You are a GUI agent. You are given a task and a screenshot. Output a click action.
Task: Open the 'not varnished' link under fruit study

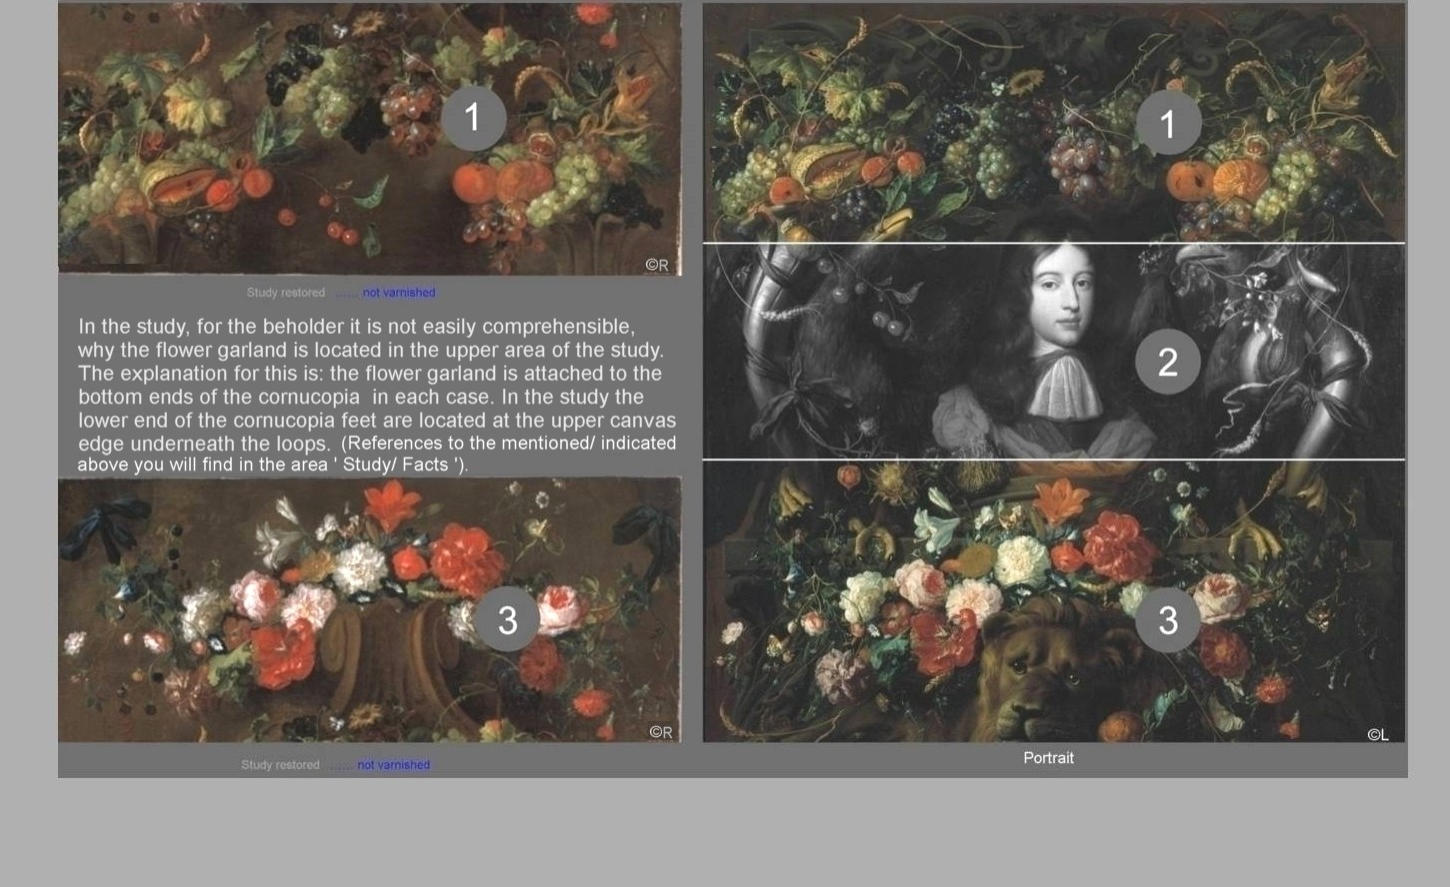[x=398, y=293]
